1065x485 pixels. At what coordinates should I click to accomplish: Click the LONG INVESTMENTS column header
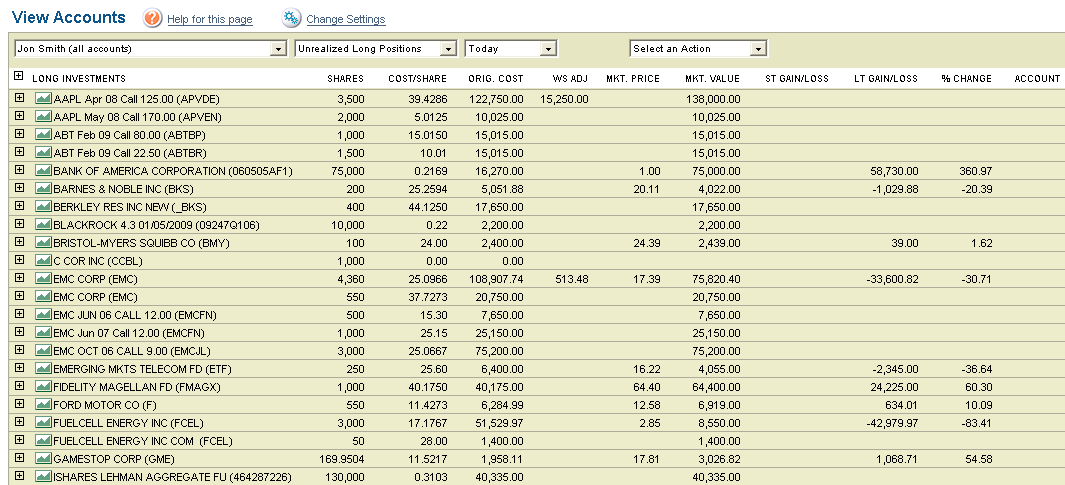(79, 79)
